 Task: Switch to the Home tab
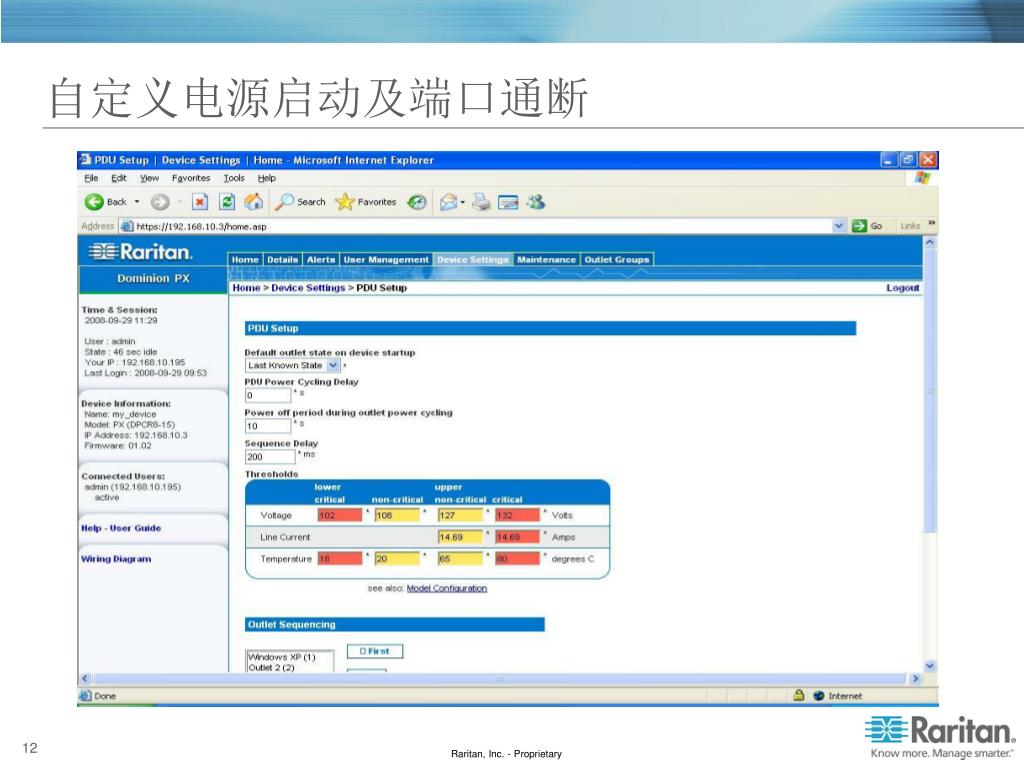[245, 259]
